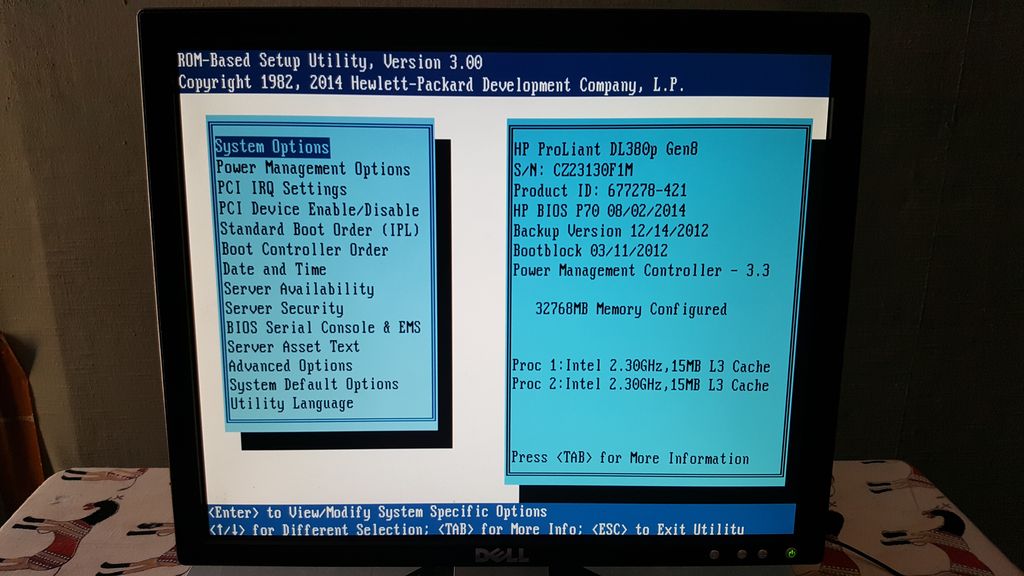Screen dimensions: 1024x576
Task: Open Power Management Options
Action: [x=313, y=168]
